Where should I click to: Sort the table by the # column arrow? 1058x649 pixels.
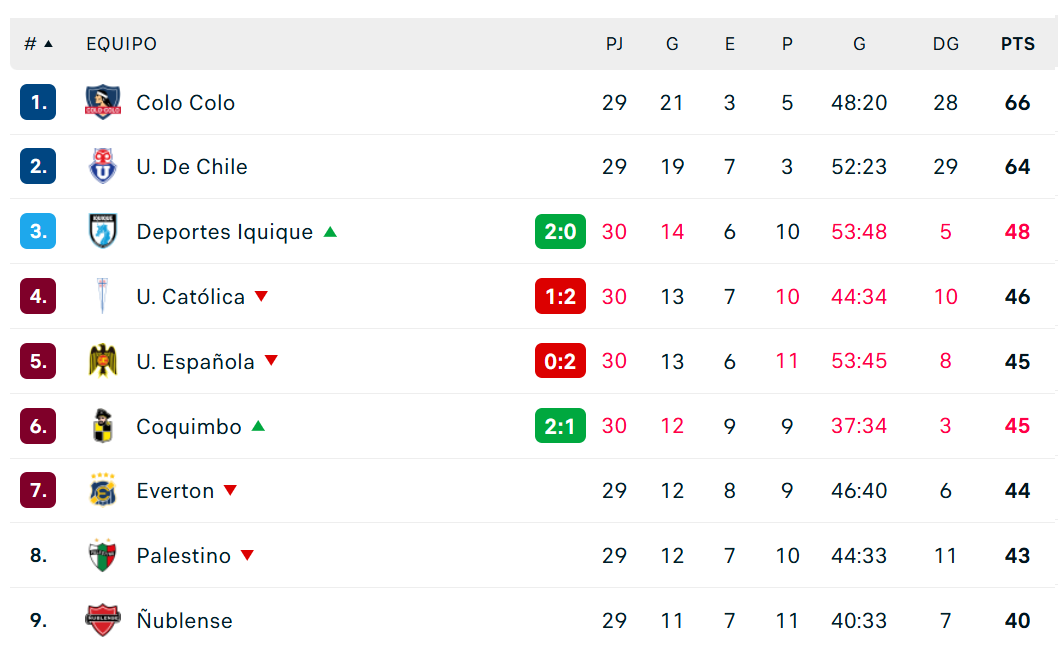[x=49, y=44]
